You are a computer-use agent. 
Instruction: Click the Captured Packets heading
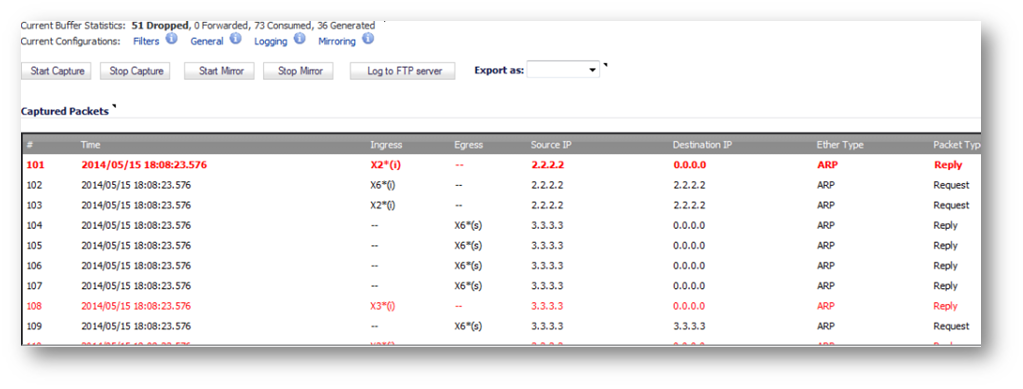point(65,112)
